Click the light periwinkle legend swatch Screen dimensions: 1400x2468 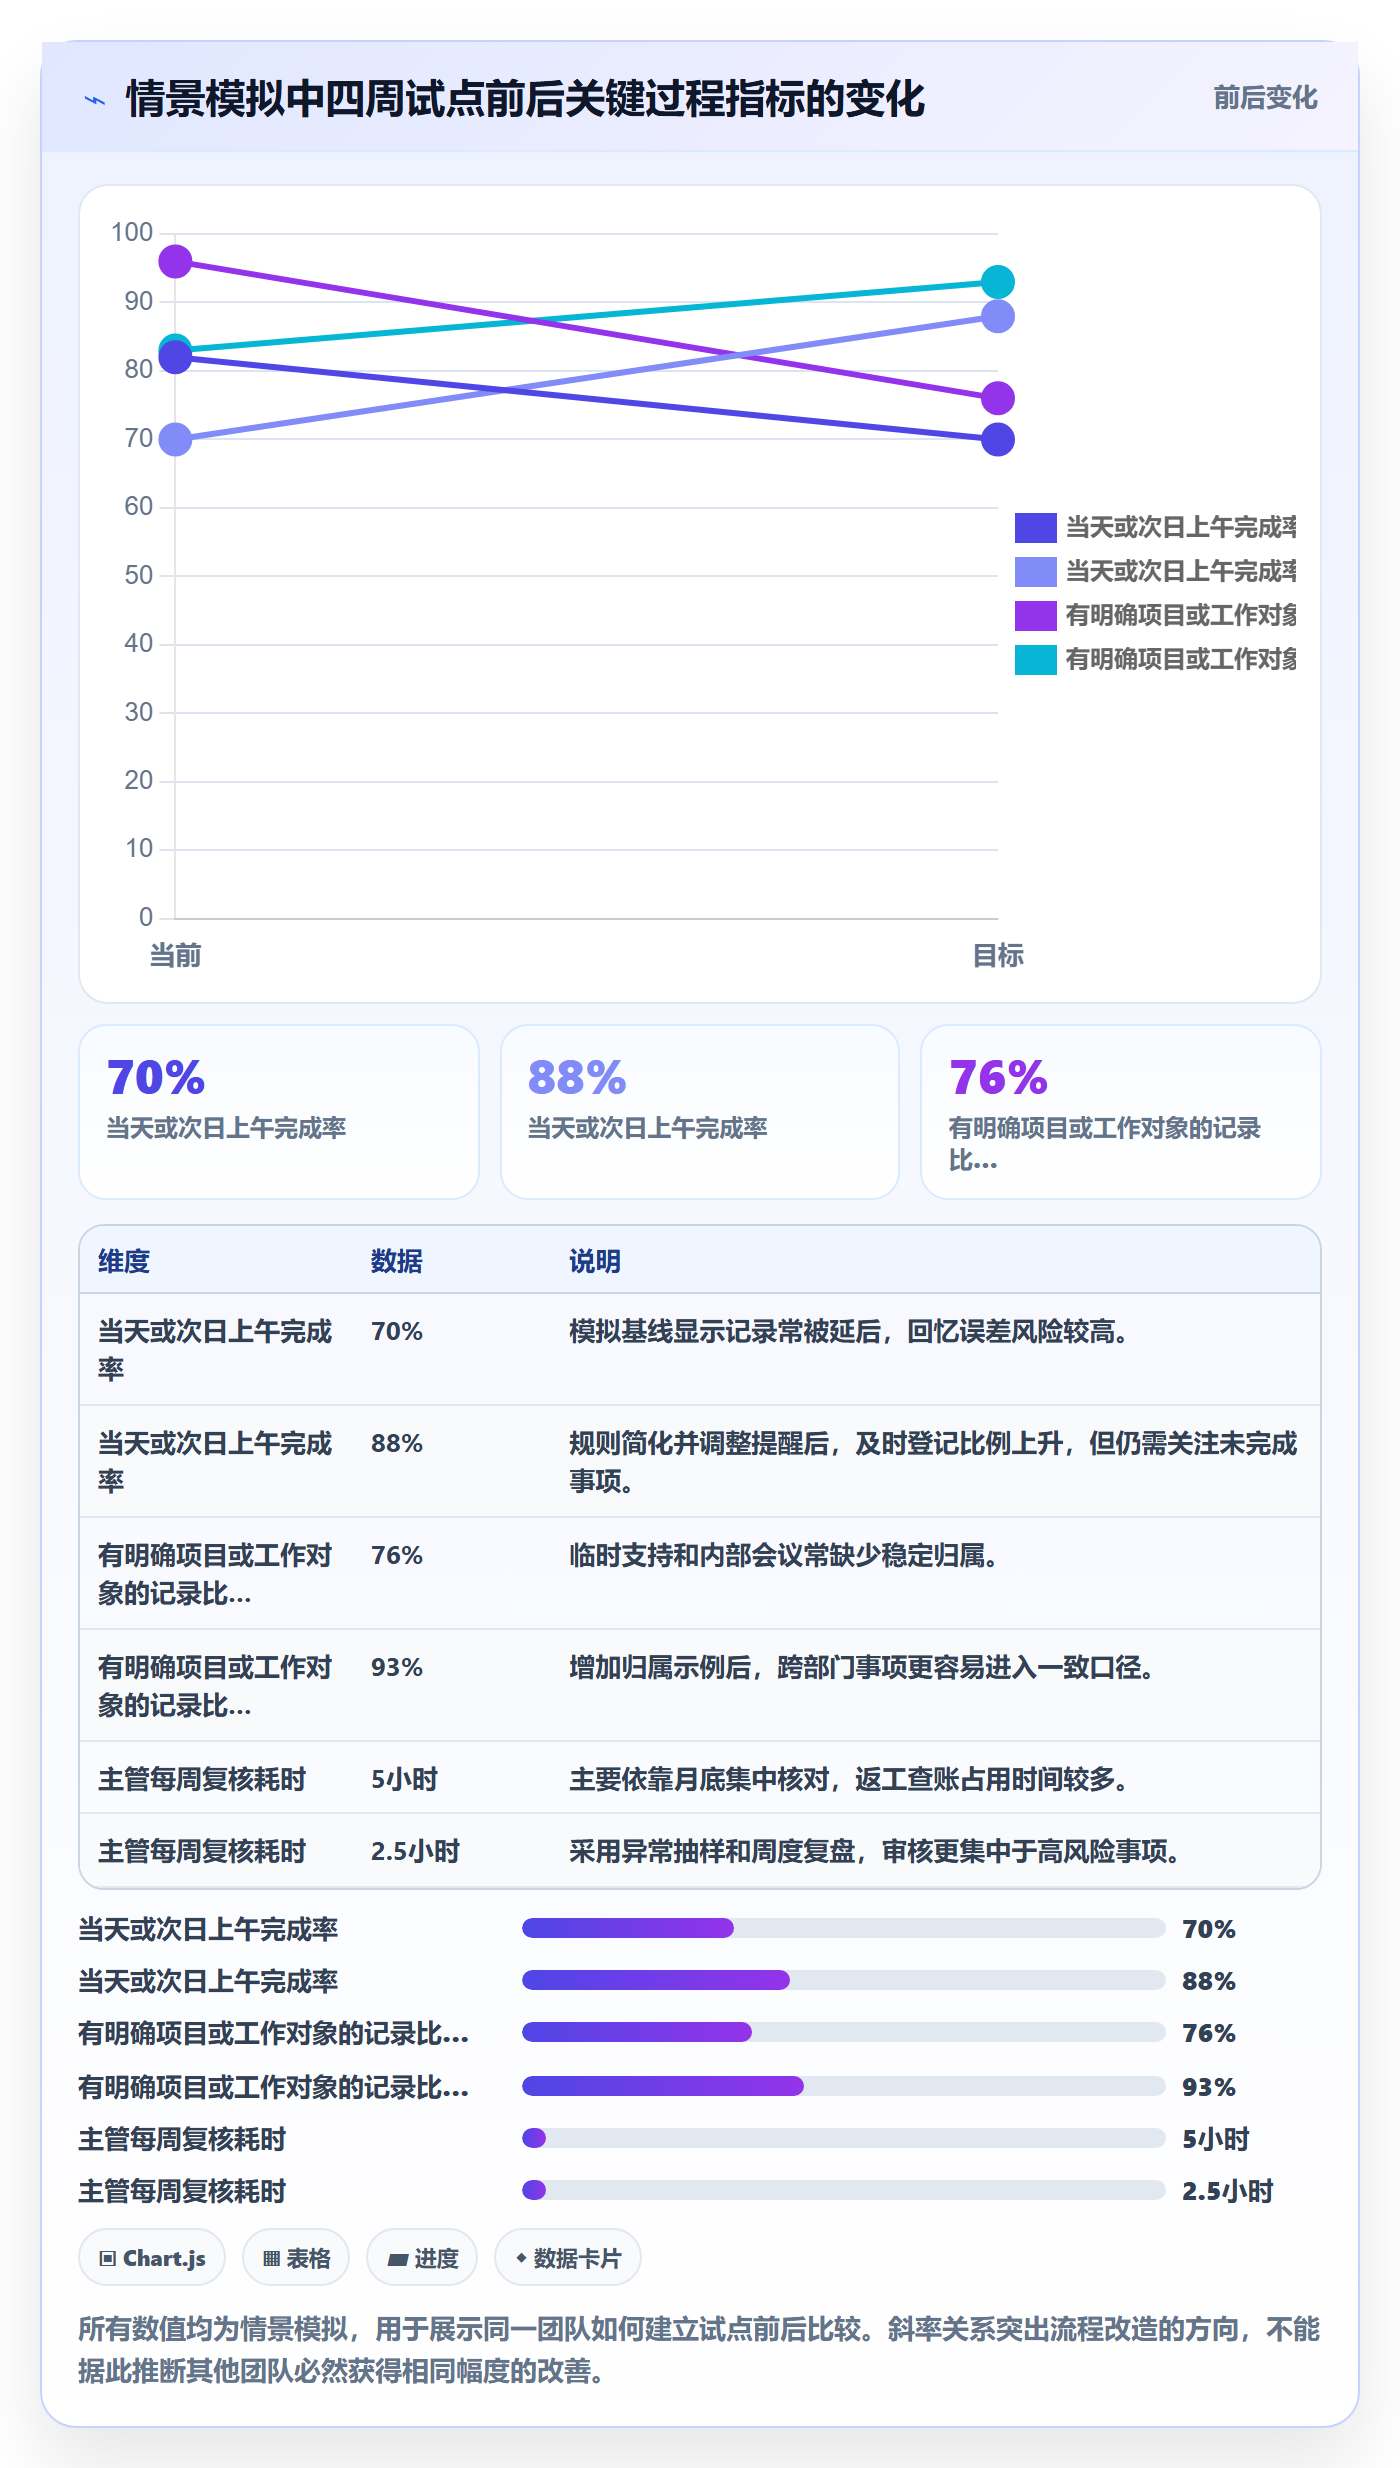pos(1036,571)
